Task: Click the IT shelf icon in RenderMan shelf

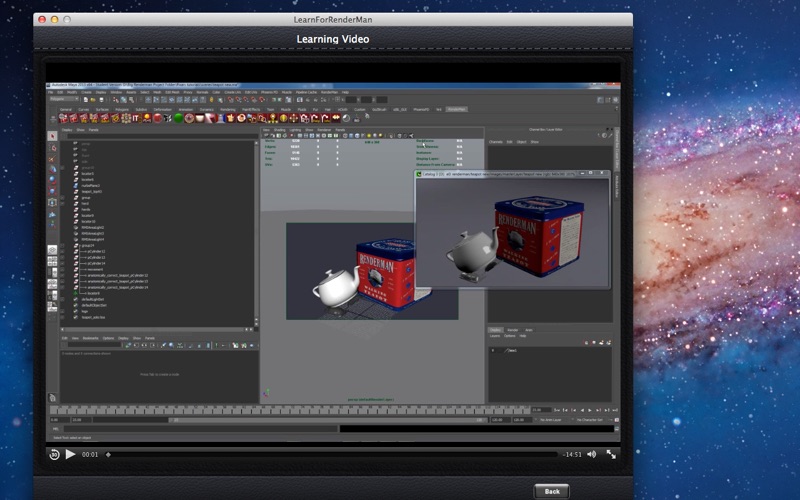Action: pyautogui.click(x=136, y=118)
